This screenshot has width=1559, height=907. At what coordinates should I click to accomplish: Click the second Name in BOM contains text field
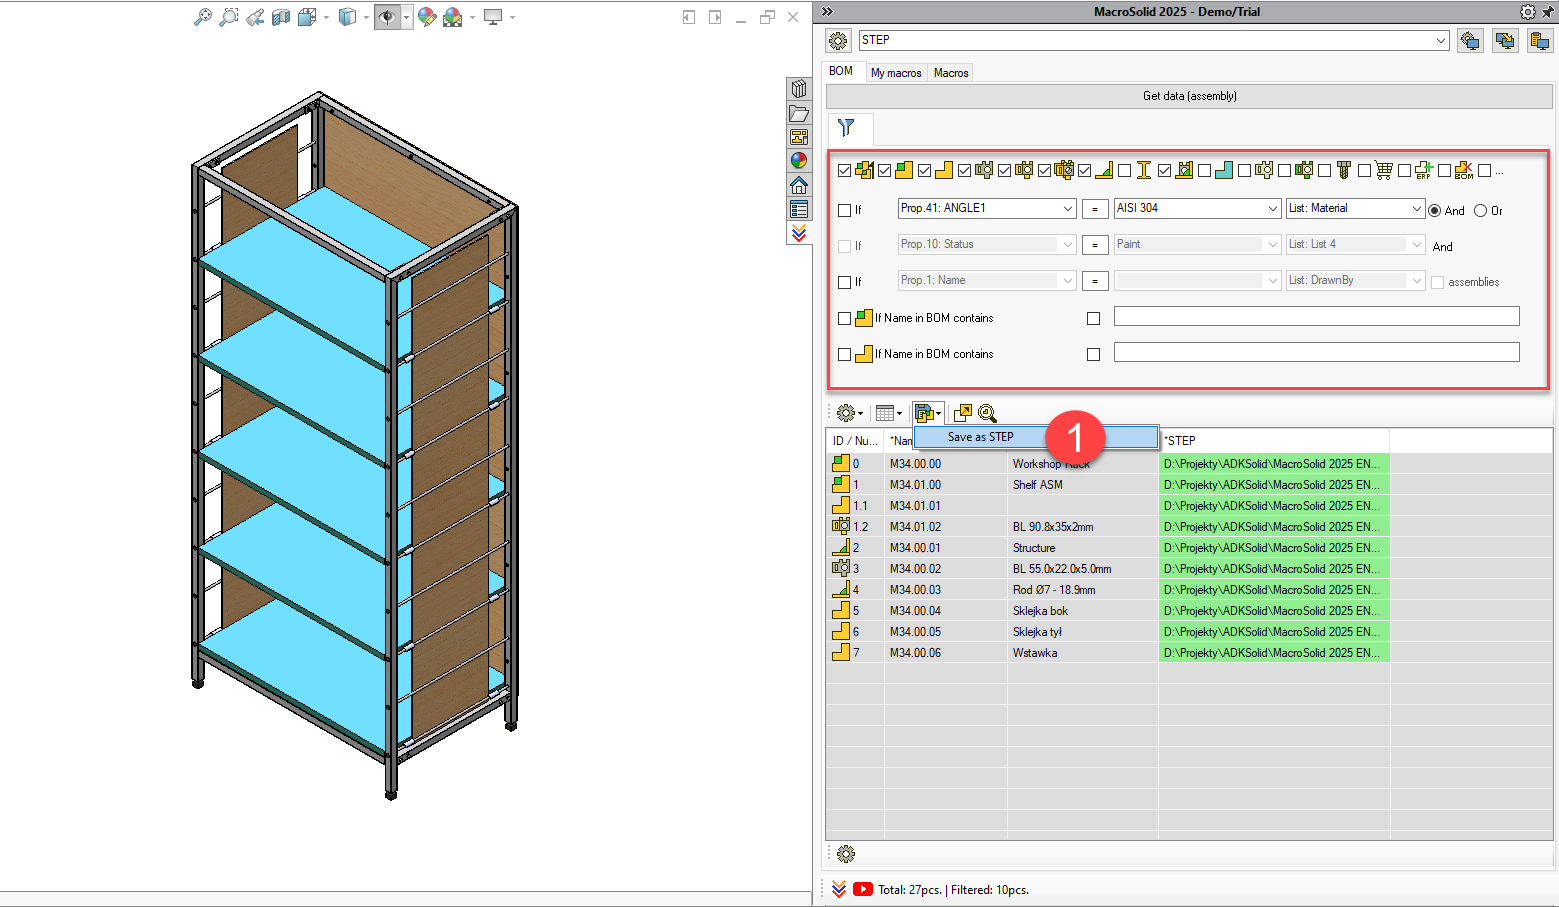tap(1316, 353)
